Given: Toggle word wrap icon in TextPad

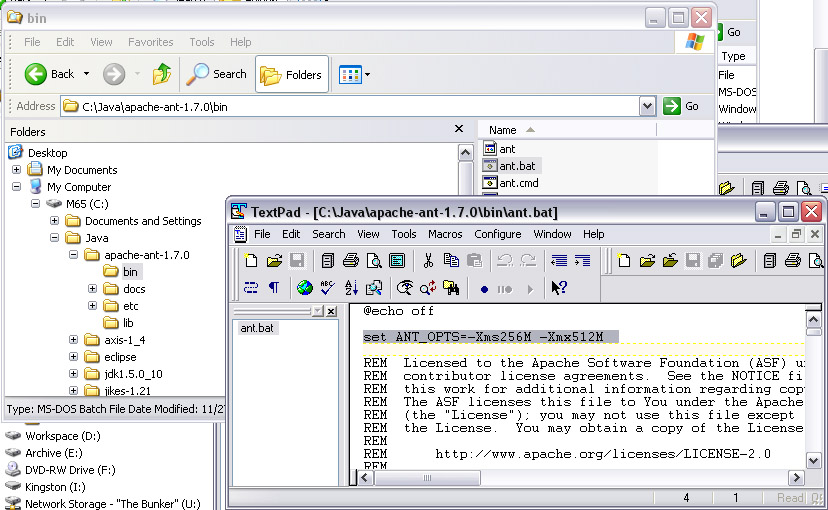Looking at the screenshot, I should coord(251,288).
